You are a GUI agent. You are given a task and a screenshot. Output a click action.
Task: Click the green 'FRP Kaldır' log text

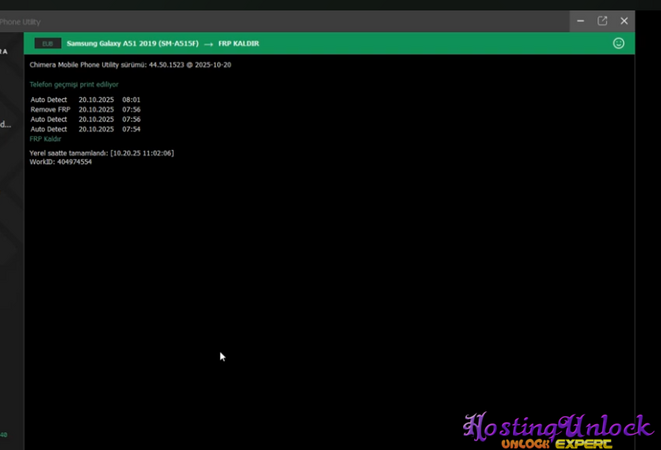pyautogui.click(x=46, y=139)
